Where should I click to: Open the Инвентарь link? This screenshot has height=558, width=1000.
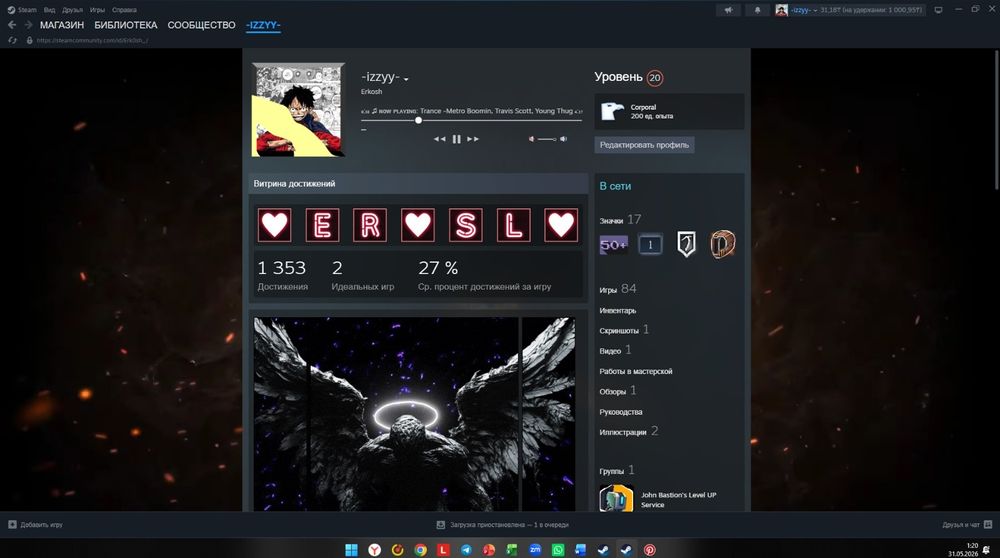pos(617,311)
